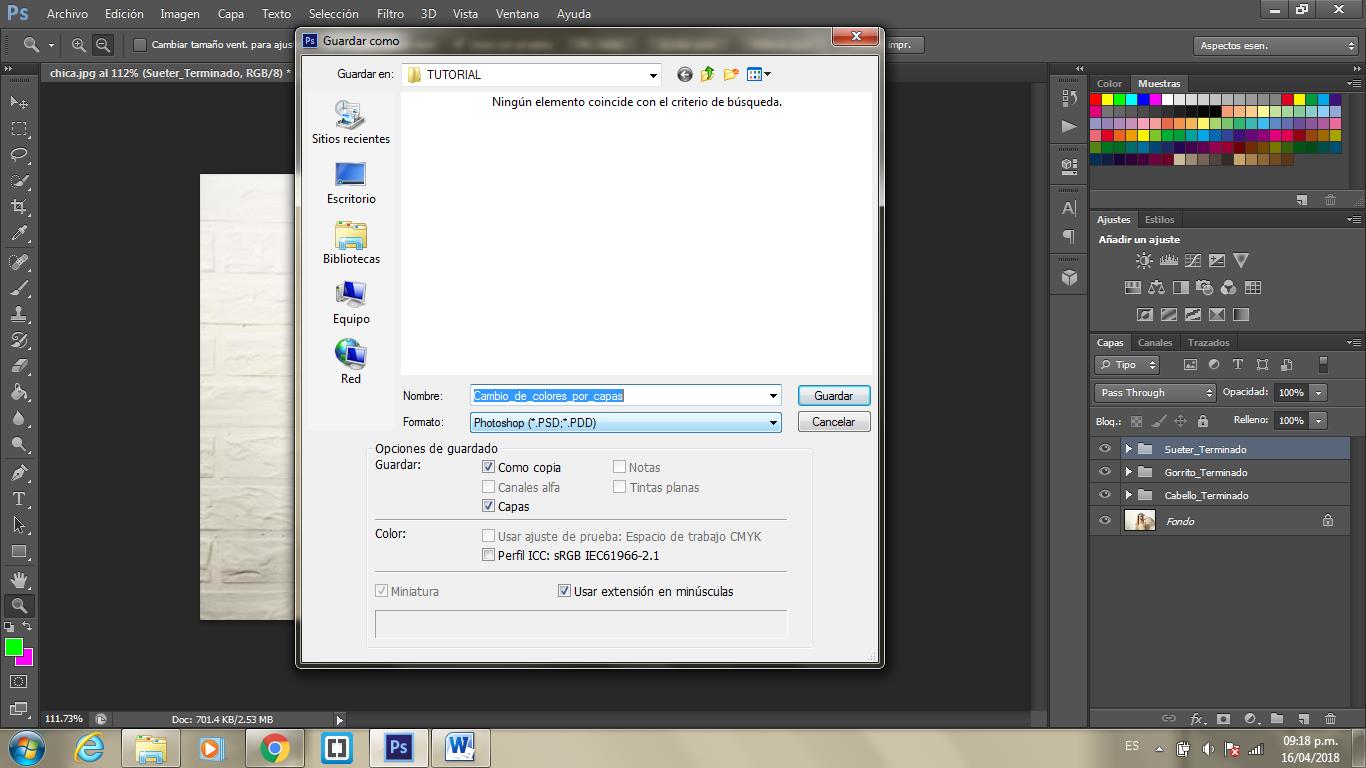The width and height of the screenshot is (1366, 768).
Task: Click the Escritorio shortcut icon
Action: 351,175
